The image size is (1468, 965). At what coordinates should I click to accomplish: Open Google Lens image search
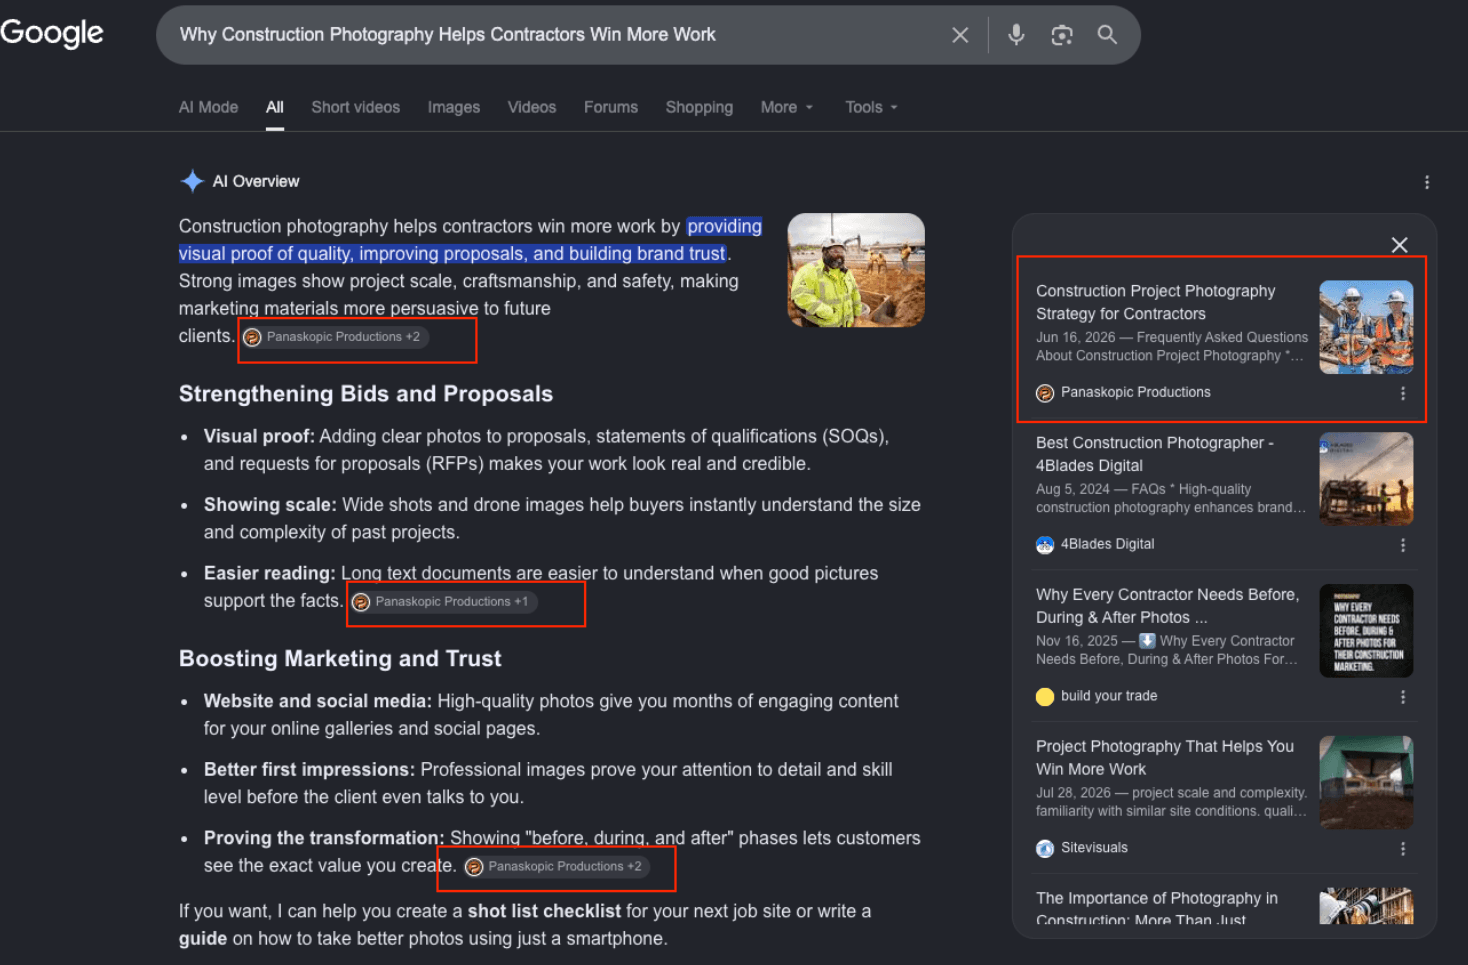1062,35
